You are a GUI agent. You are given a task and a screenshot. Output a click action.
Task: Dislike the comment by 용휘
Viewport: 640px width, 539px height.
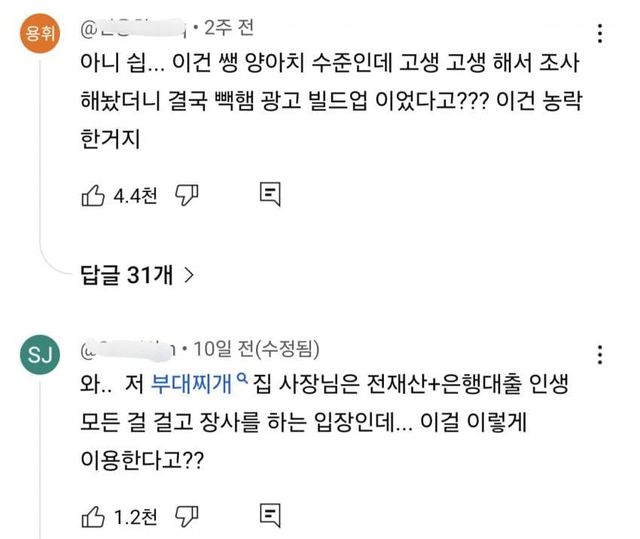[x=185, y=193]
